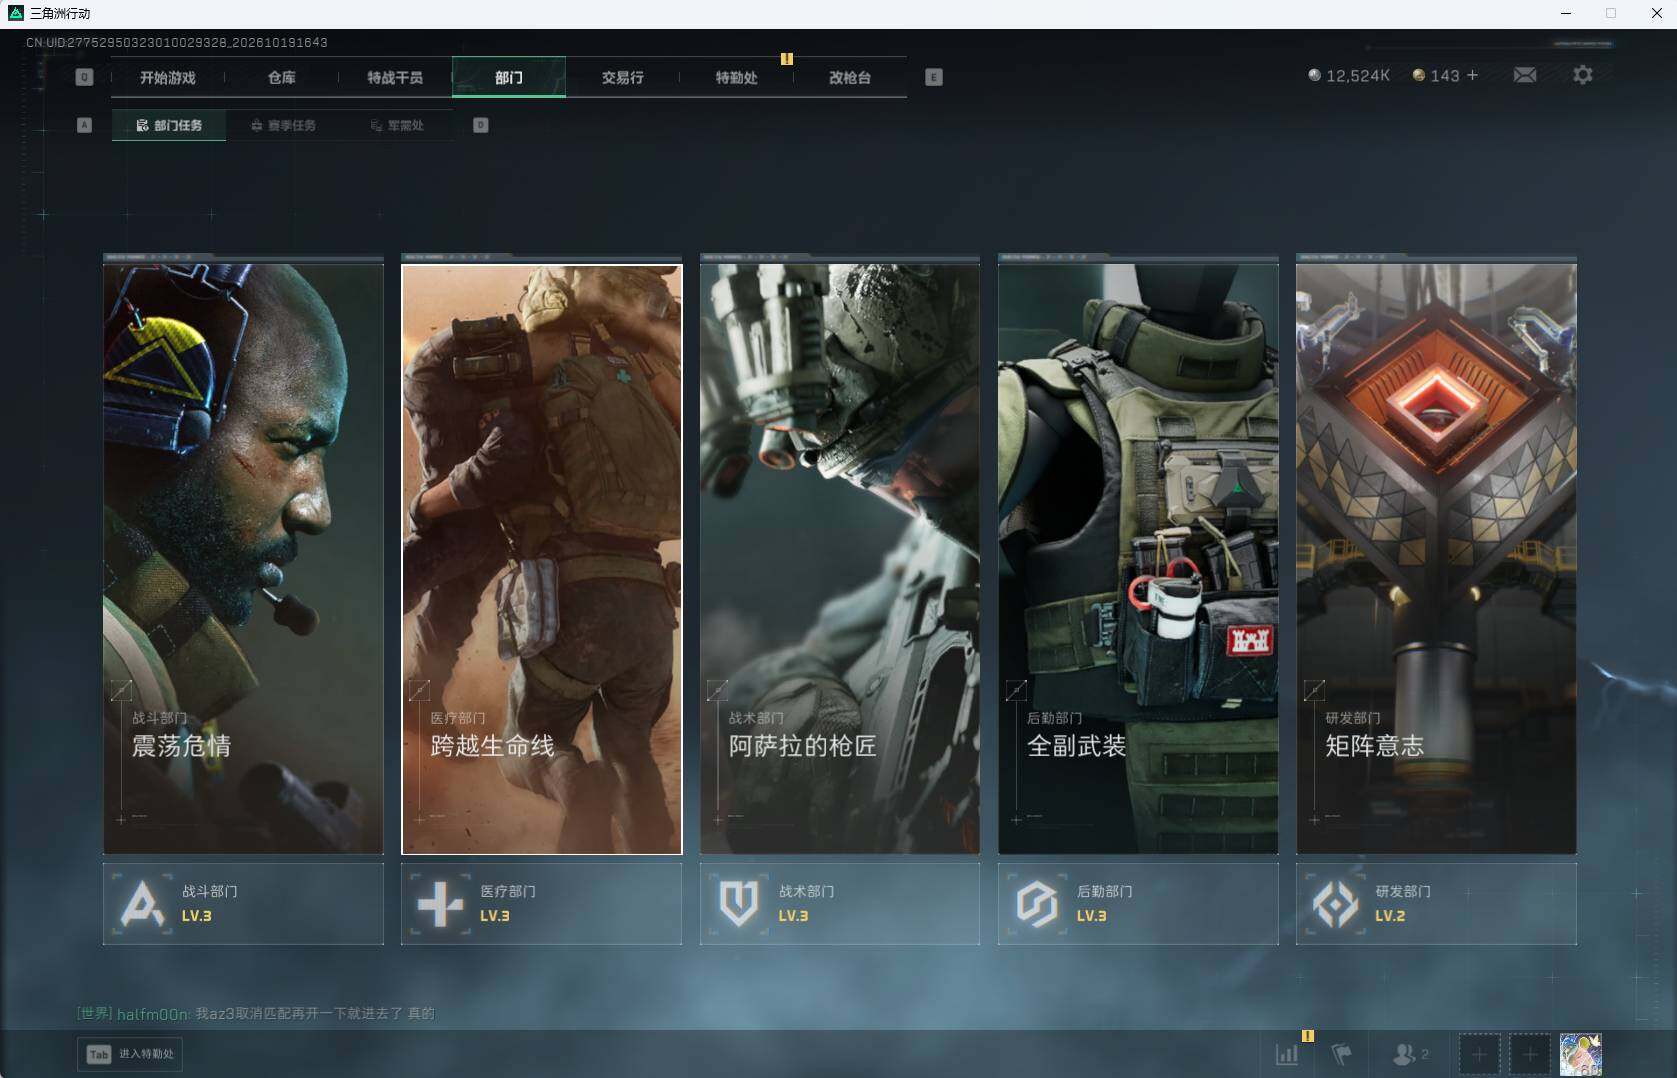Image resolution: width=1677 pixels, height=1078 pixels.
Task: Switch to the 赛季任务 sub-tab
Action: coord(283,125)
